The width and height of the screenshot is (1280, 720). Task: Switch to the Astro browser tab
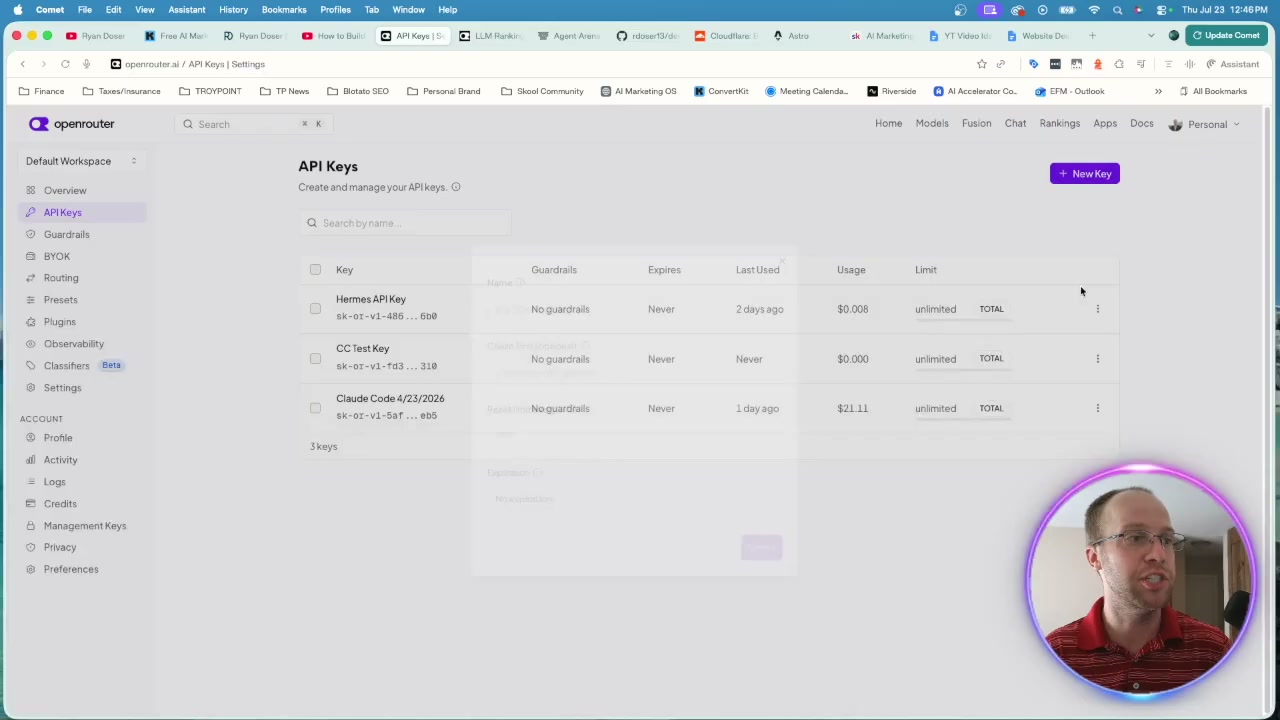click(798, 36)
